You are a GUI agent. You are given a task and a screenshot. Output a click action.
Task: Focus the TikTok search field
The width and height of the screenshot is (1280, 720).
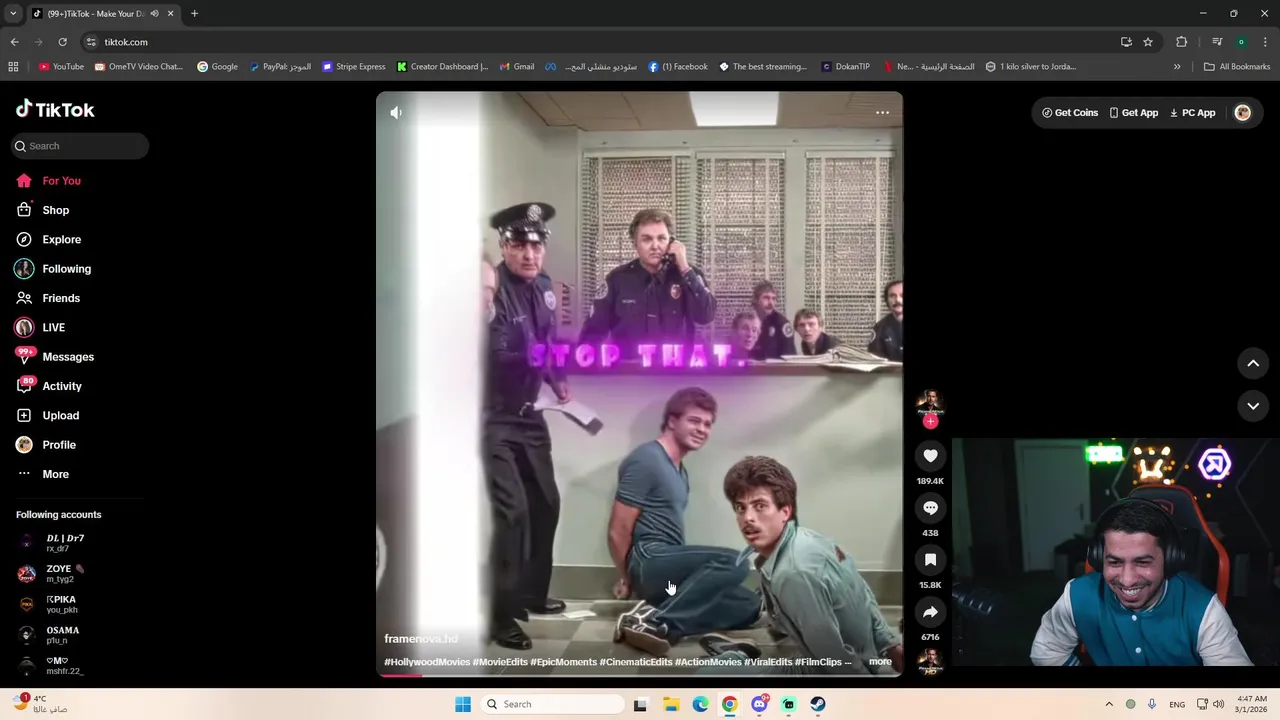tap(80, 146)
